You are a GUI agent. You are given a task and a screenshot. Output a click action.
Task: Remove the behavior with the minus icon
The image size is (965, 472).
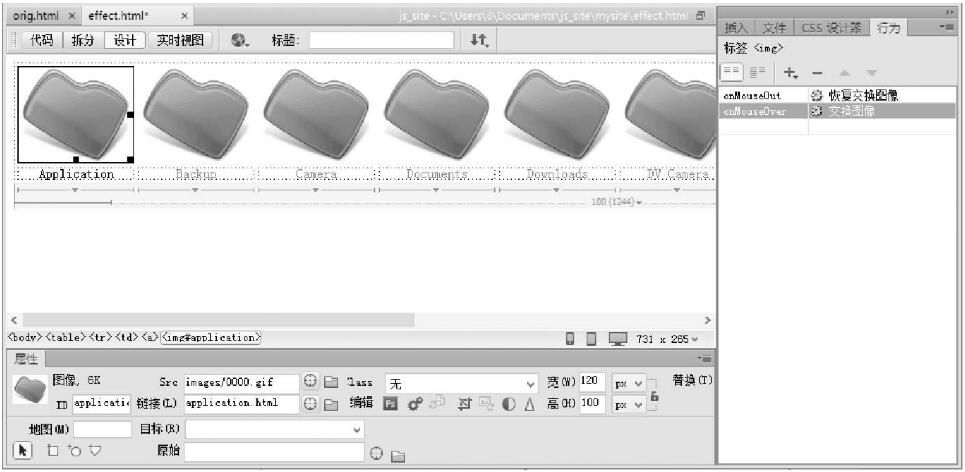point(817,73)
